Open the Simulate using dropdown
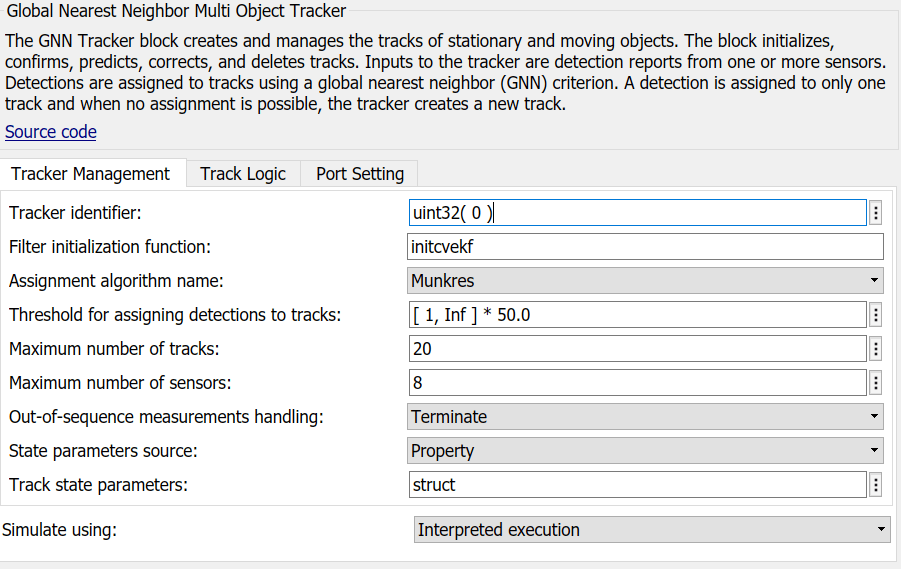 pyautogui.click(x=652, y=530)
